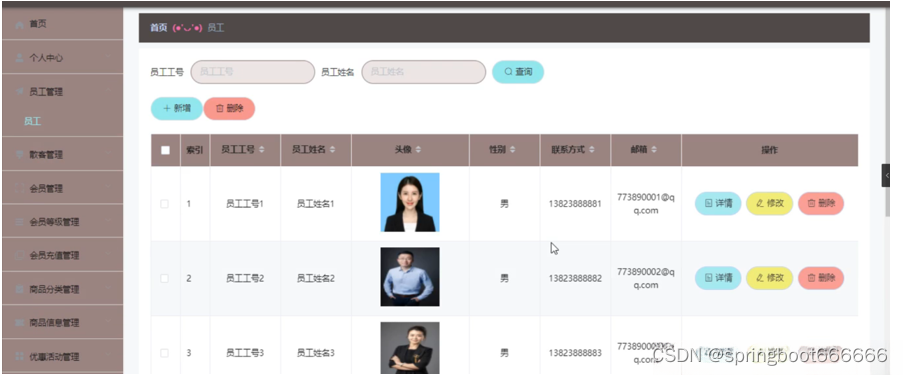The width and height of the screenshot is (903, 375).
Task: Sort by the 联系方式 column arrows
Action: pyautogui.click(x=592, y=150)
